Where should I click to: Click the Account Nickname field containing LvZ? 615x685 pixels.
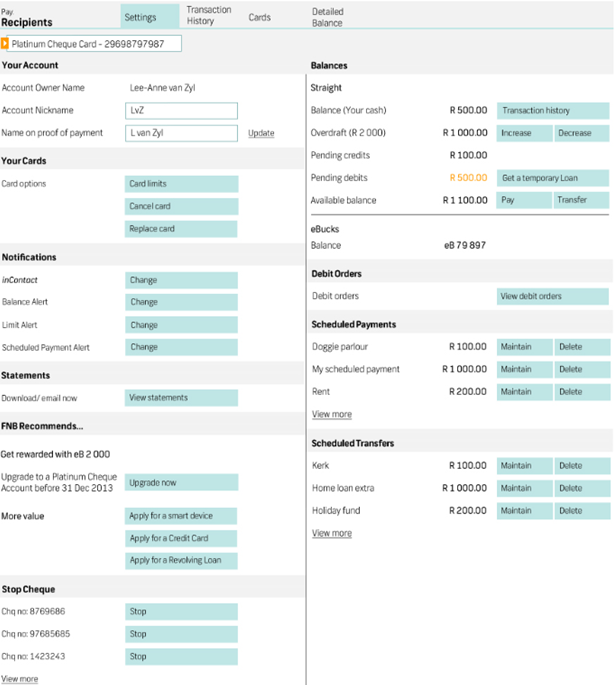tap(181, 111)
